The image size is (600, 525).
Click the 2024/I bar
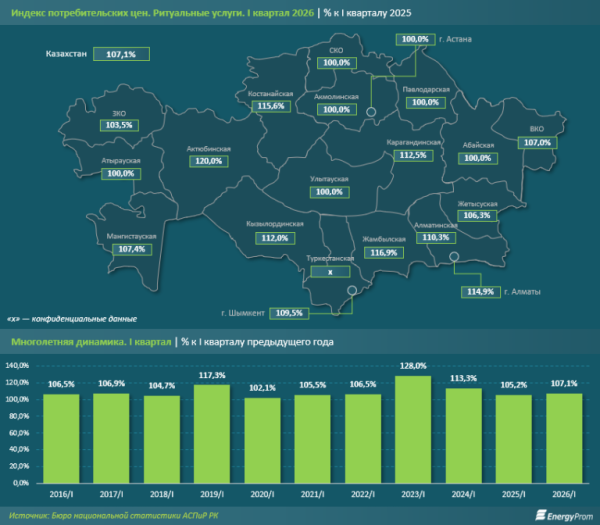(x=464, y=436)
